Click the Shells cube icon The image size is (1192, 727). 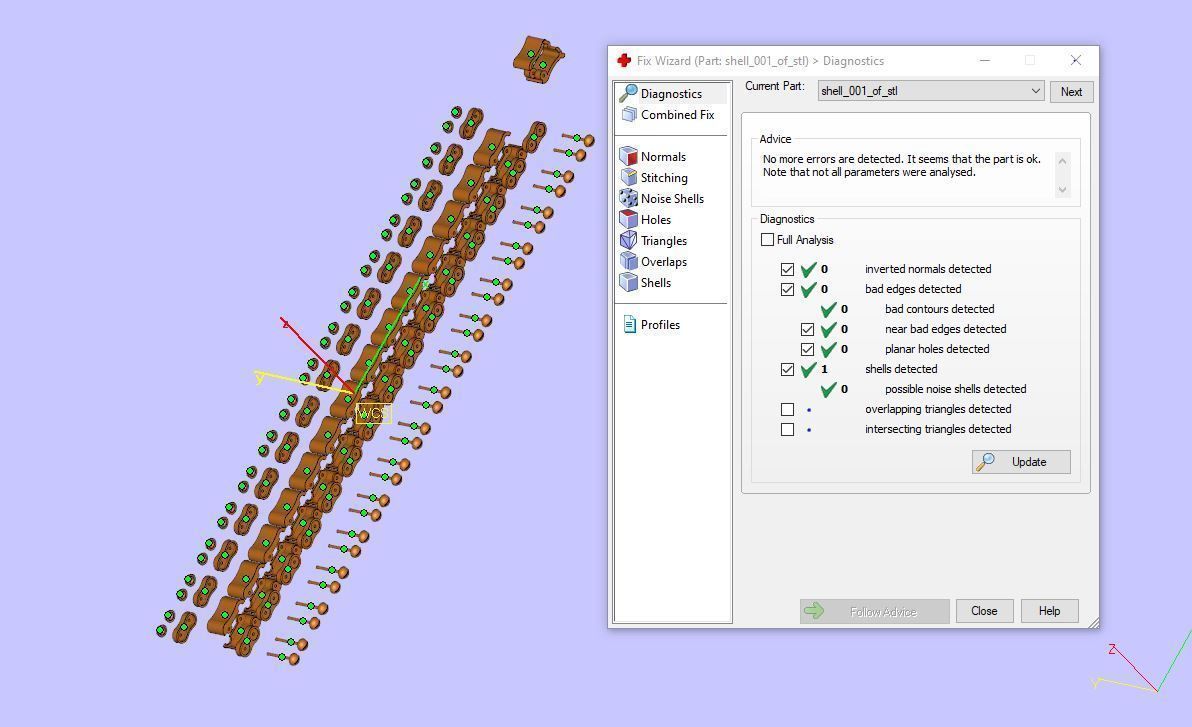629,282
